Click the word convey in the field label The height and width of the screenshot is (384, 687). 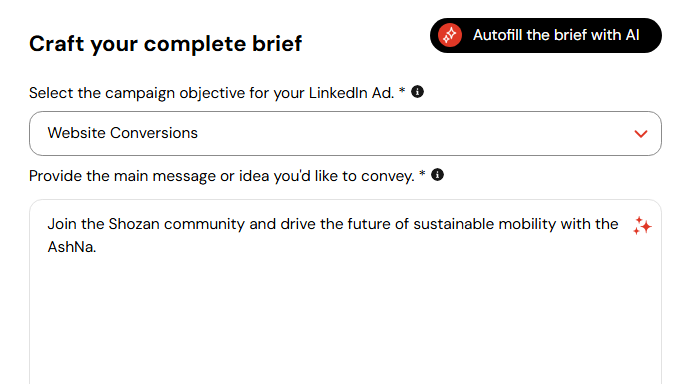(388, 176)
